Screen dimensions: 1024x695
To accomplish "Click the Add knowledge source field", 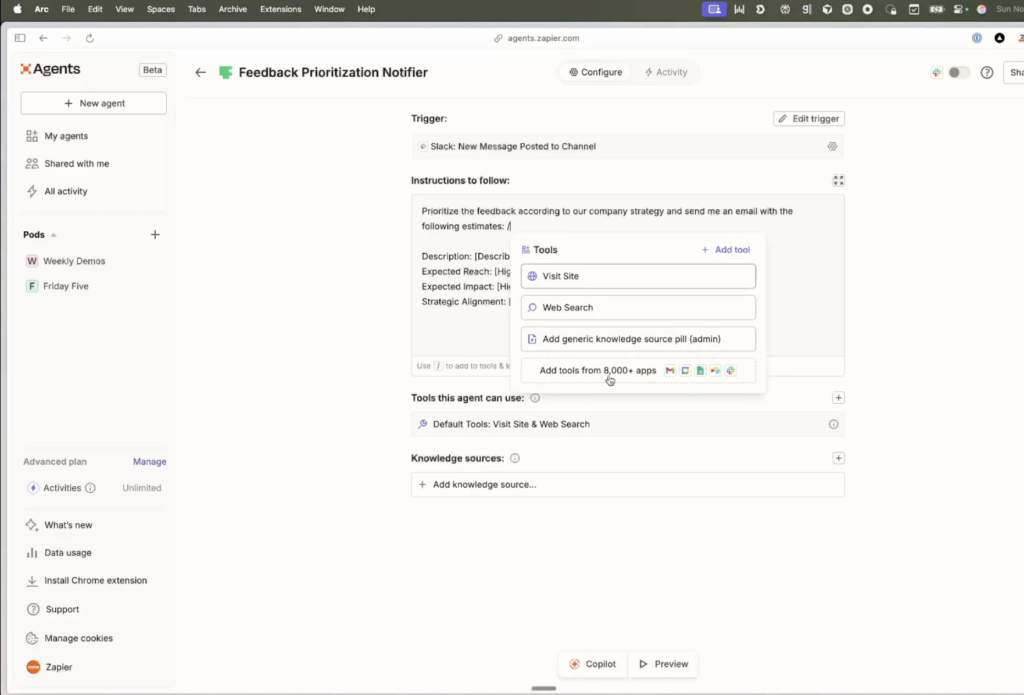I will click(x=627, y=485).
